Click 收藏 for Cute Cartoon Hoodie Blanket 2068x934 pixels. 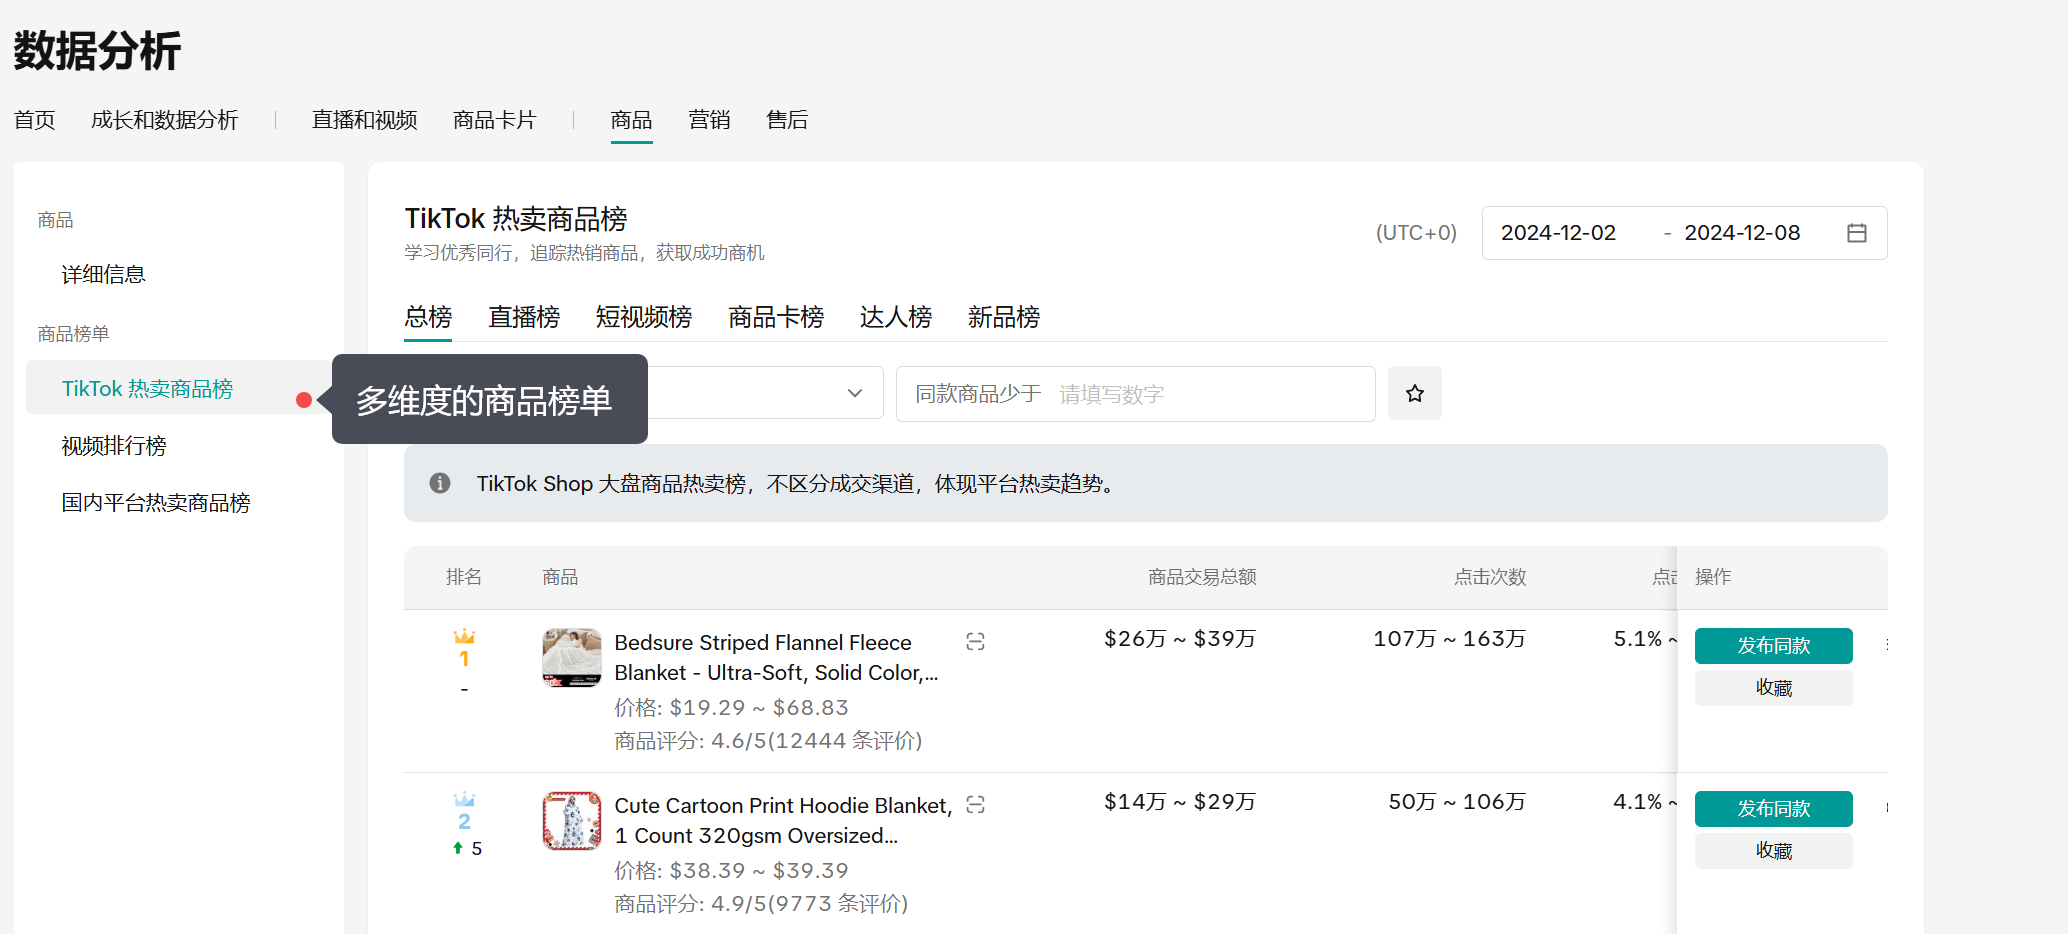(1772, 851)
